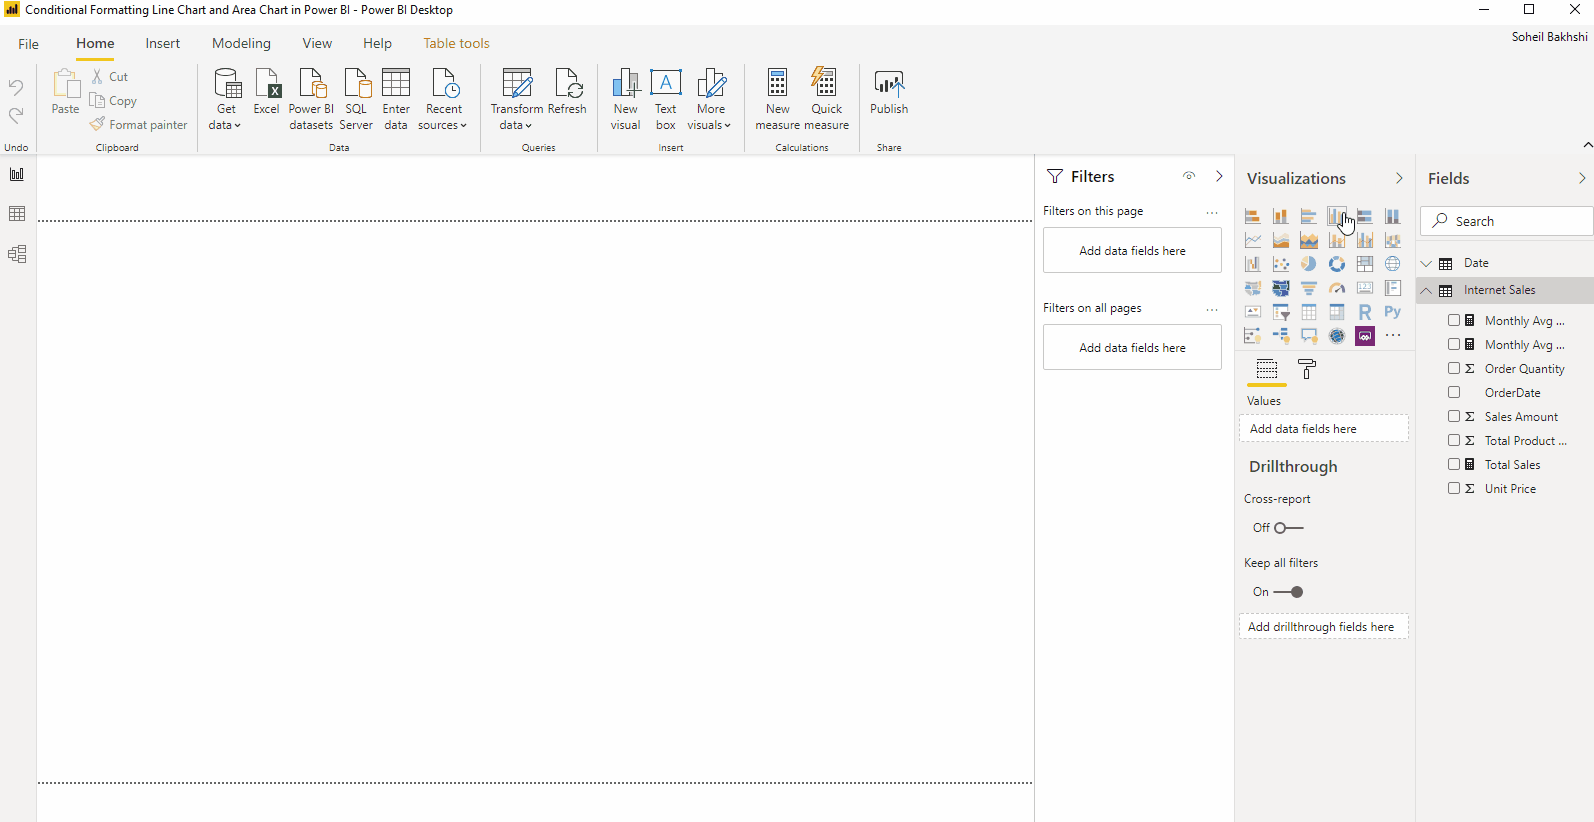This screenshot has width=1594, height=822.
Task: Select the area chart visual
Action: [x=1280, y=240]
